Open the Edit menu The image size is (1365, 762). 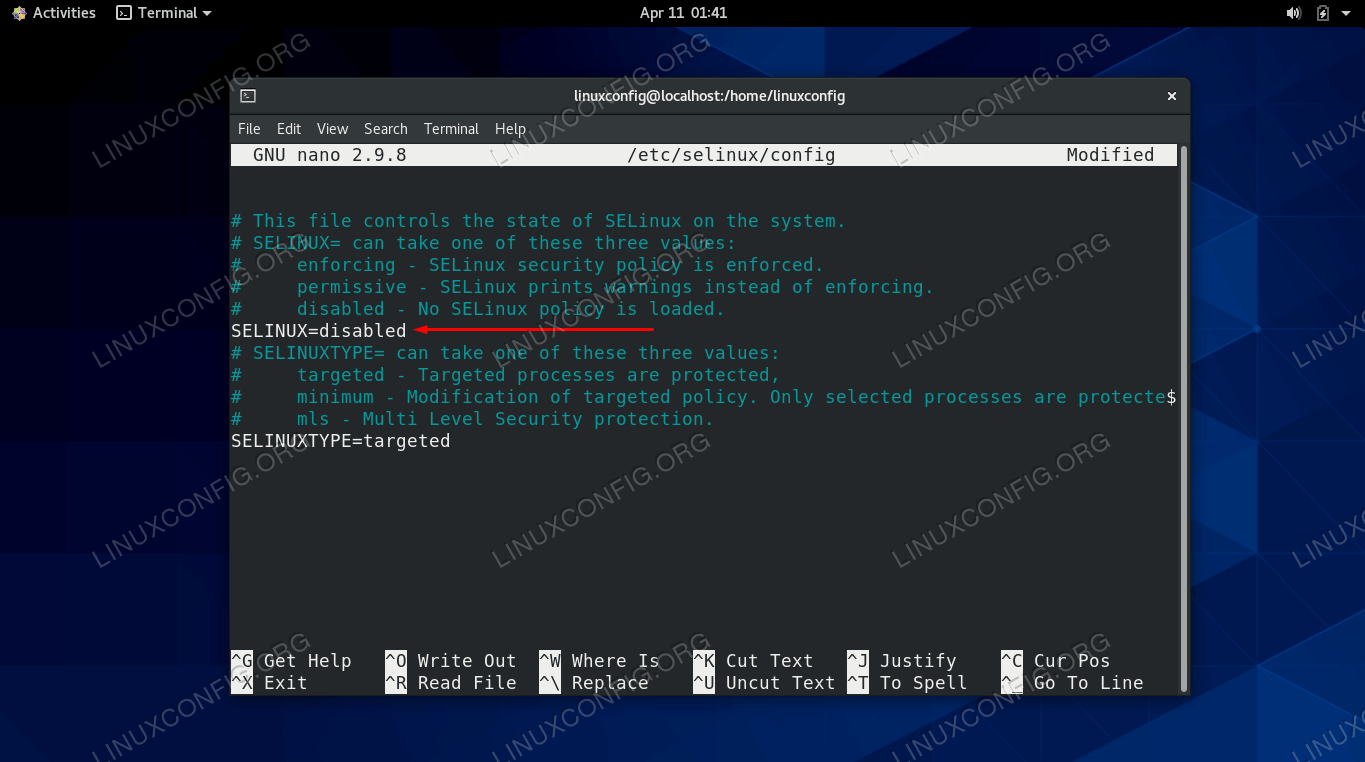[x=289, y=129]
